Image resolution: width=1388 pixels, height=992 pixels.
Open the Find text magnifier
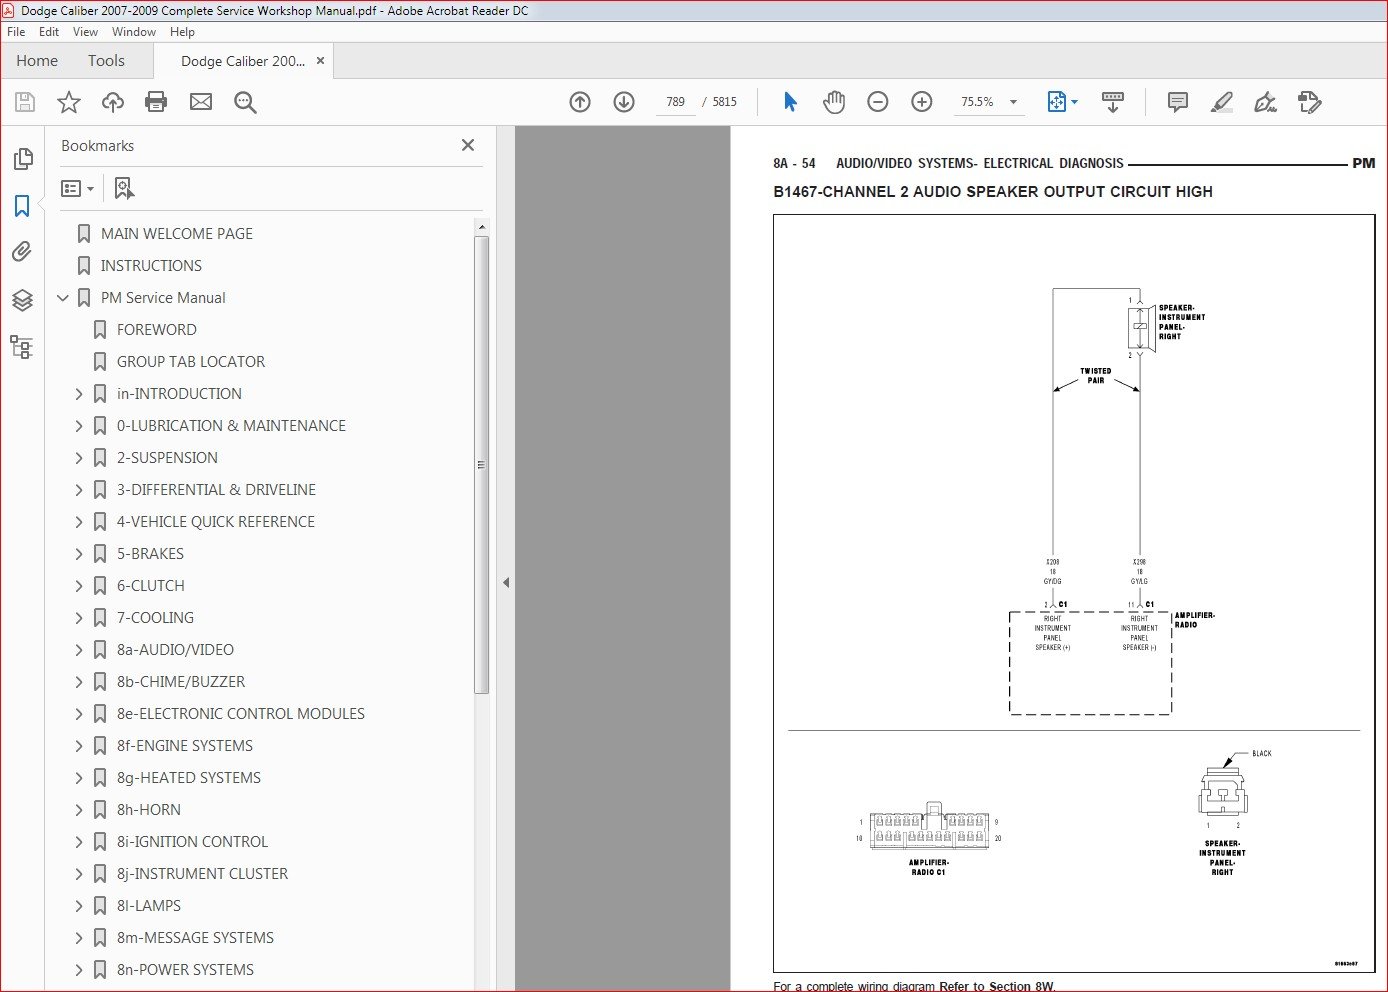pos(245,102)
